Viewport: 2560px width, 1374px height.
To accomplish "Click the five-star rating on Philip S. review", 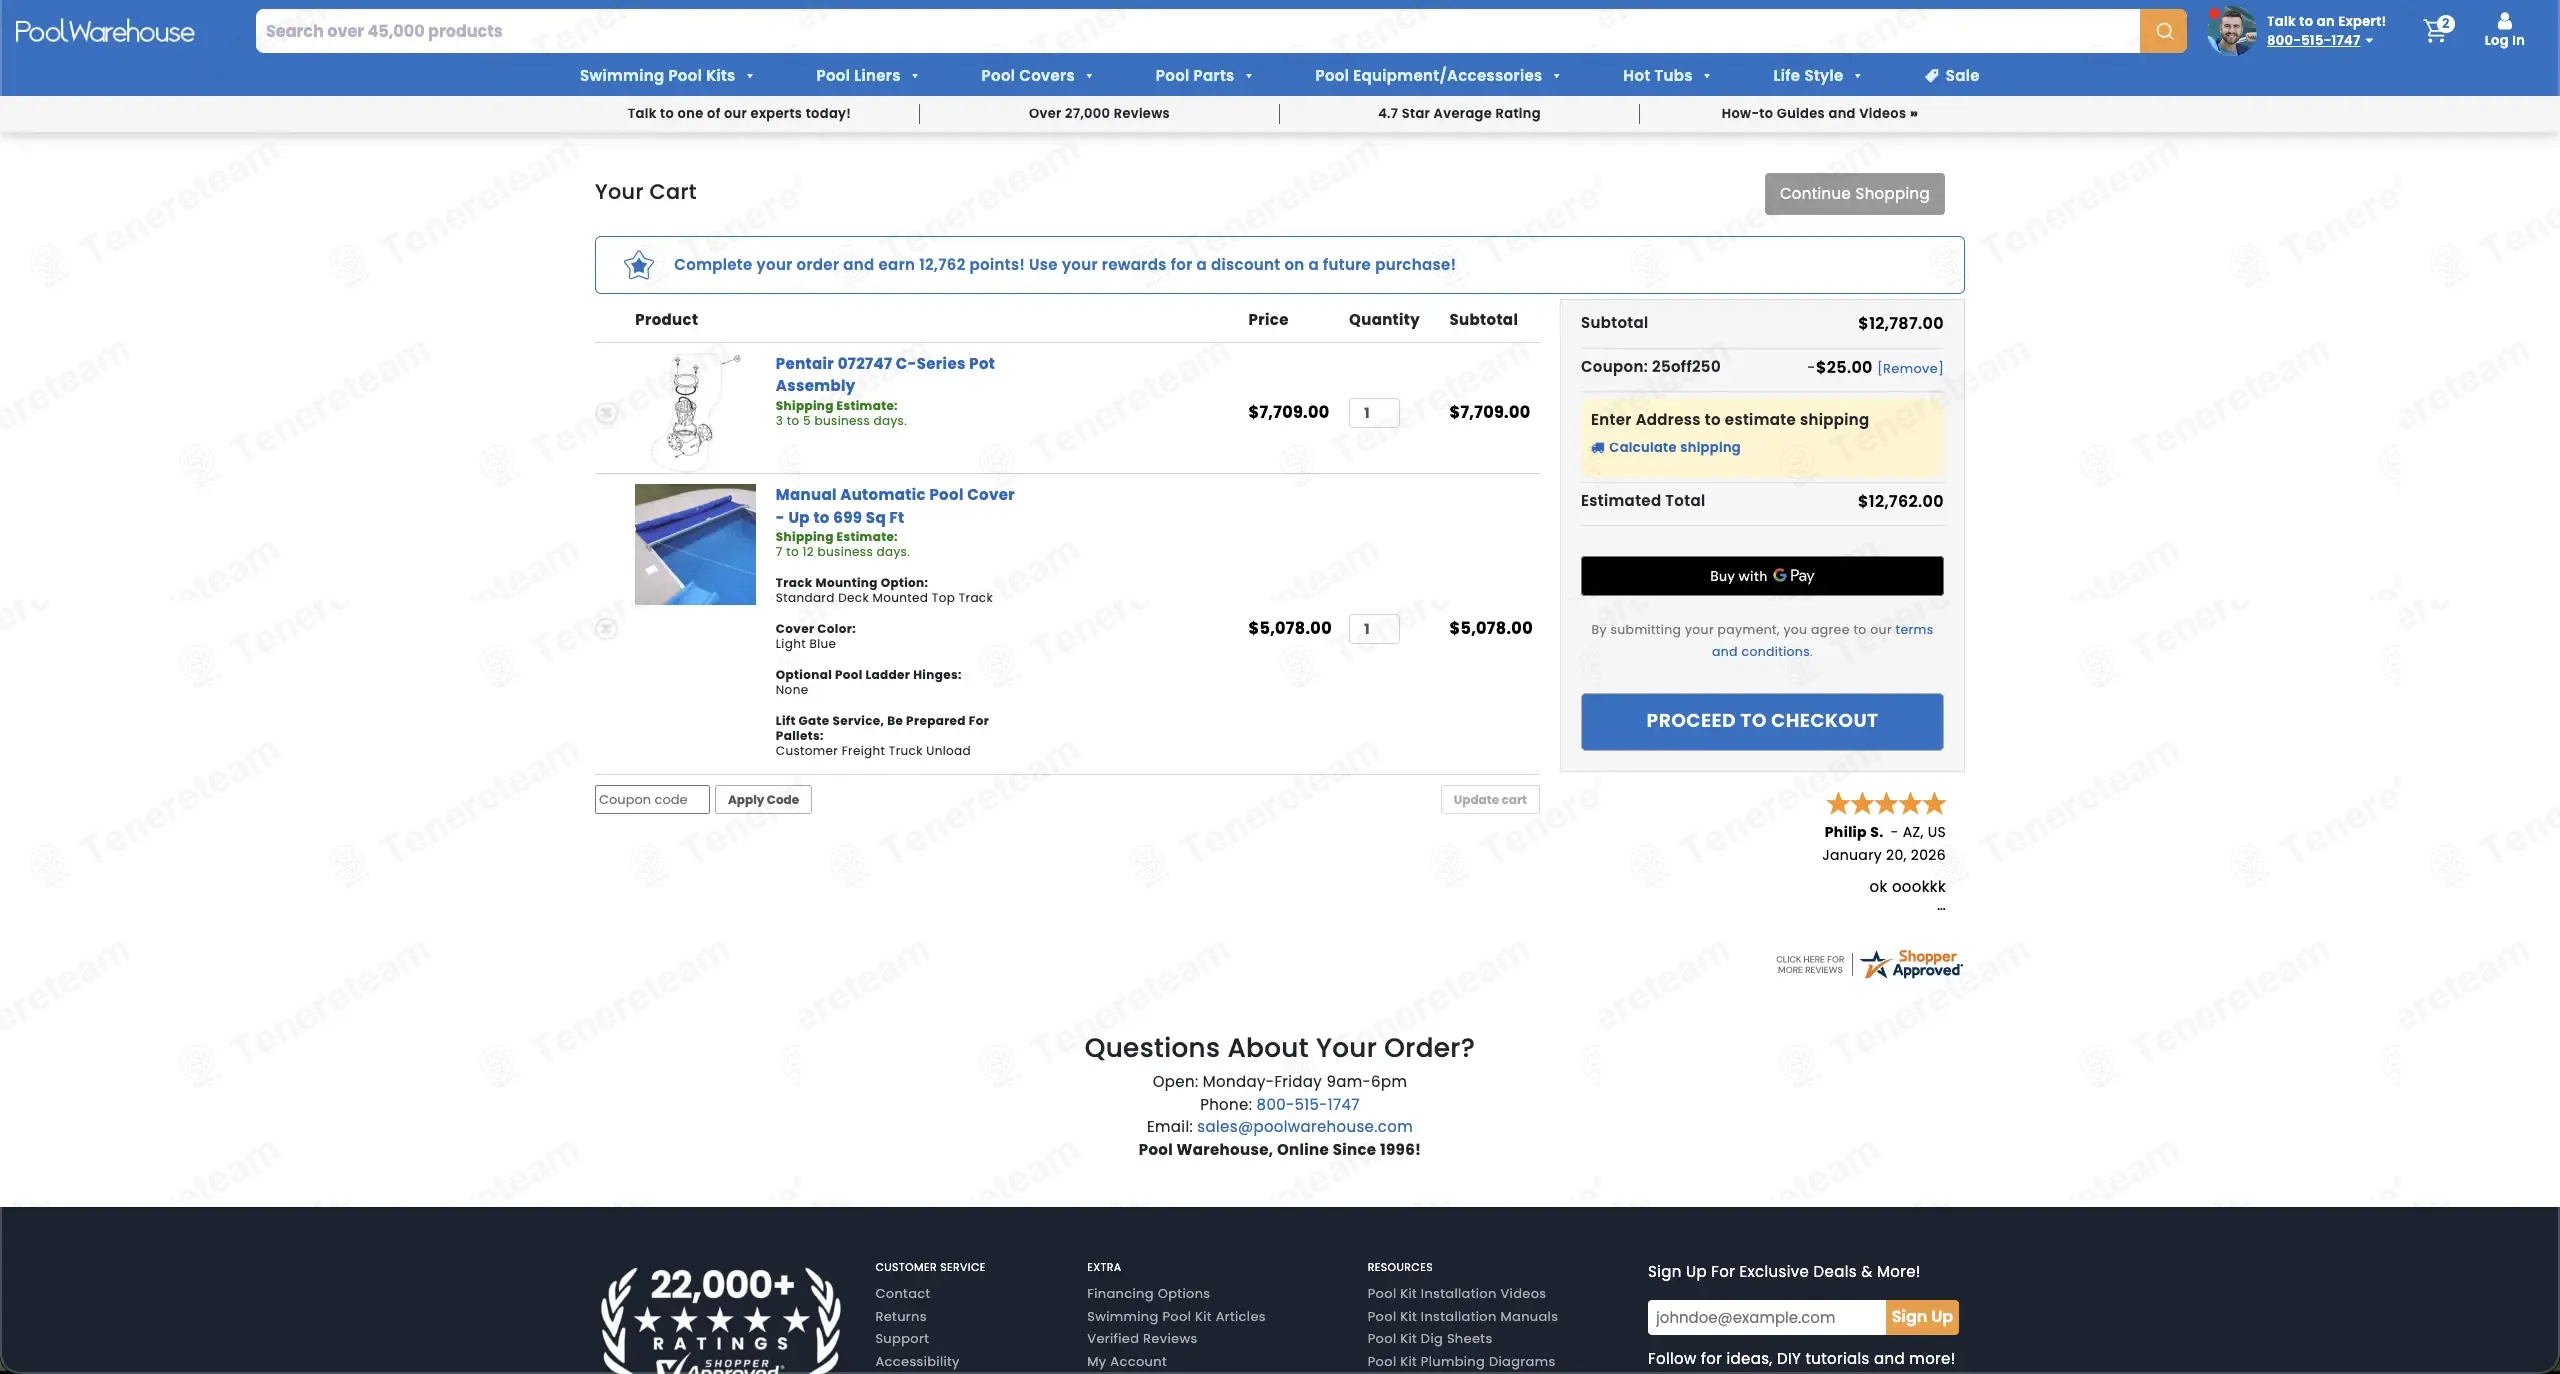I will click(1886, 803).
